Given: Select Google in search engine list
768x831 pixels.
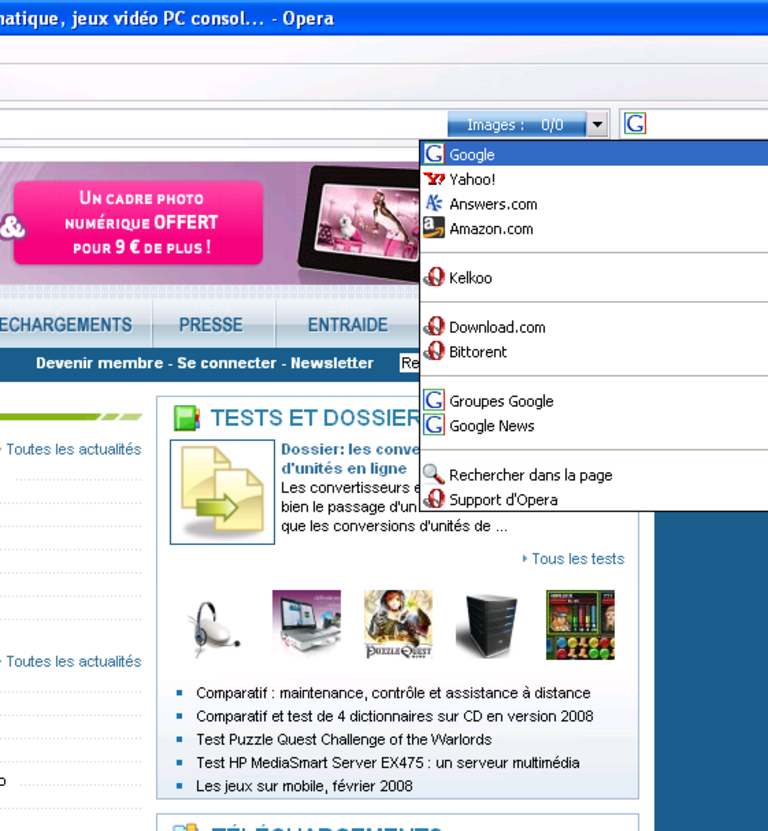Looking at the screenshot, I should [x=595, y=154].
